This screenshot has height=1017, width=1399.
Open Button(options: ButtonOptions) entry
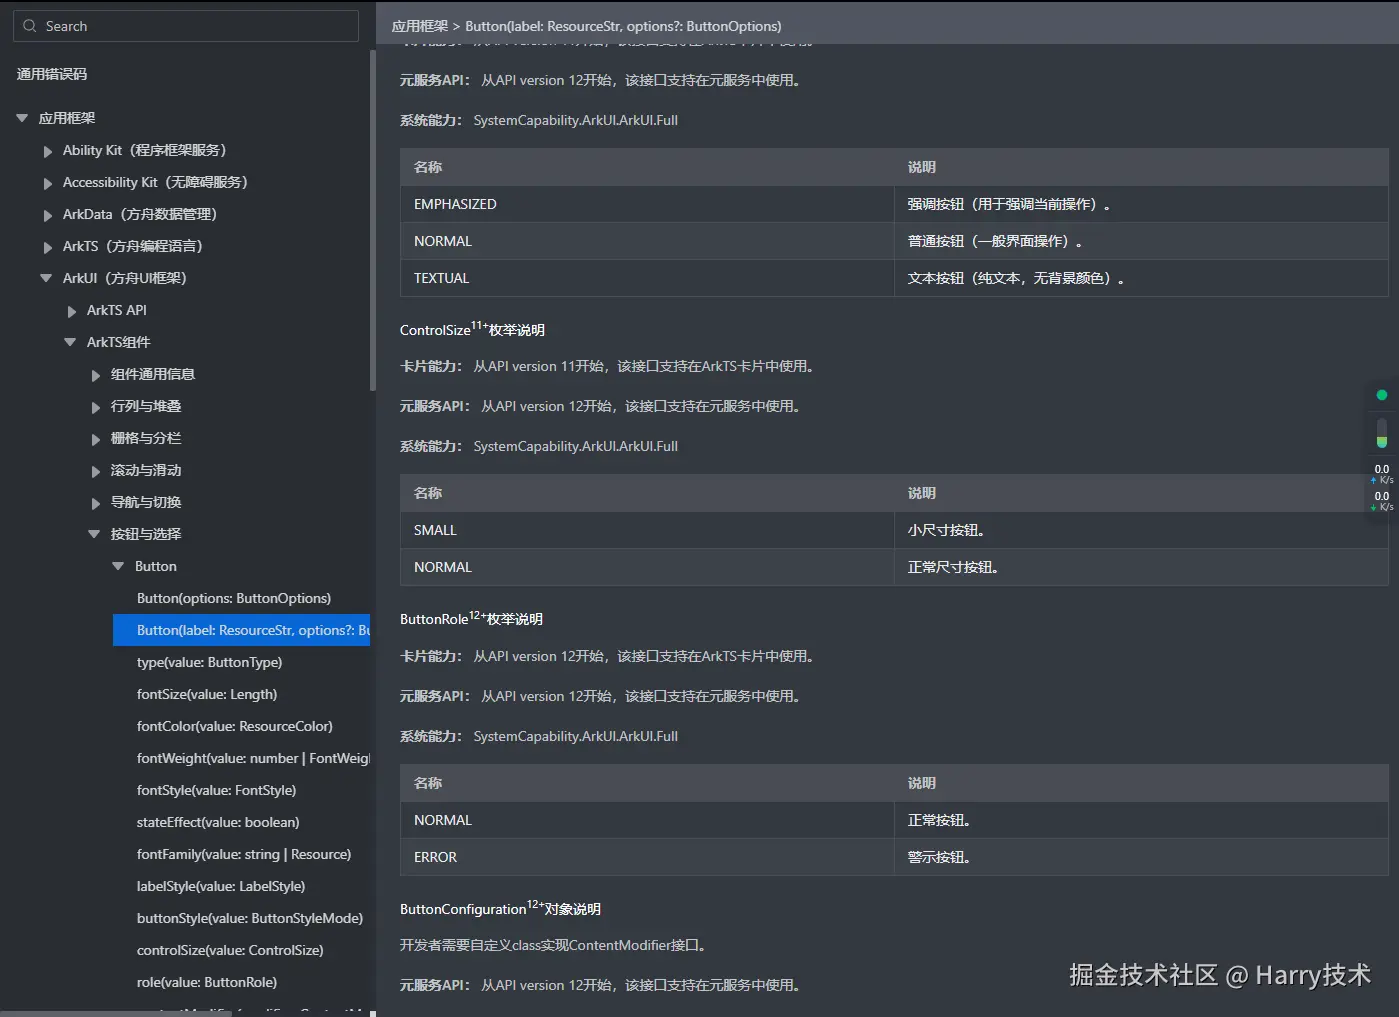point(234,598)
